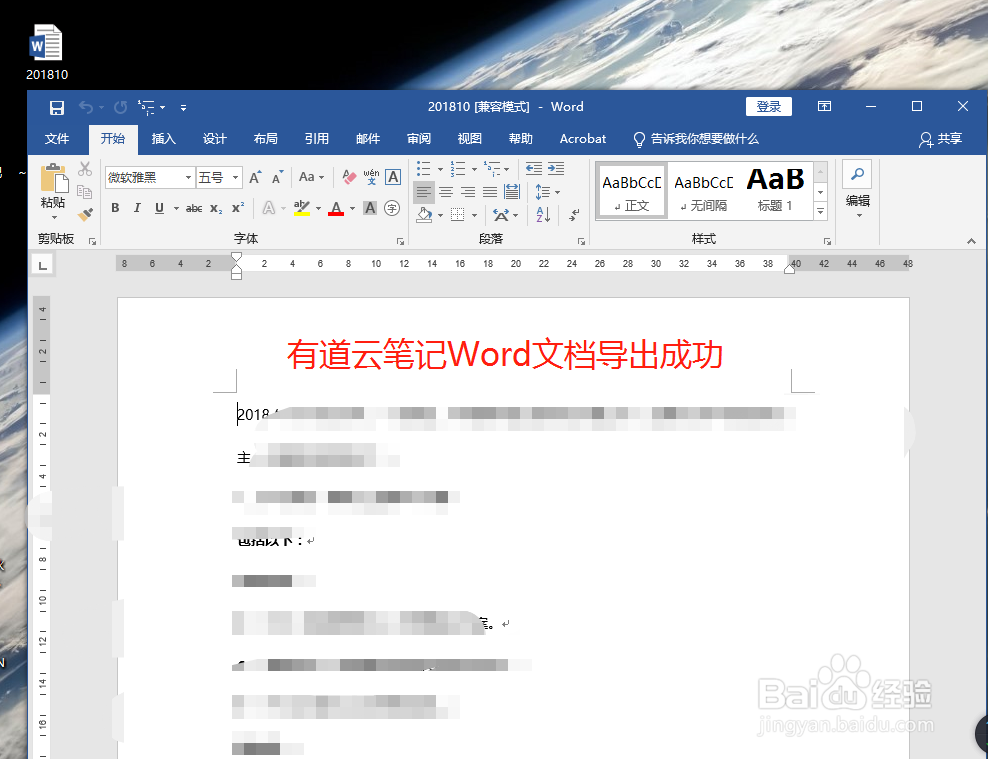Switch to the 审阅 tab
Viewport: 988px width, 759px height.
(418, 139)
